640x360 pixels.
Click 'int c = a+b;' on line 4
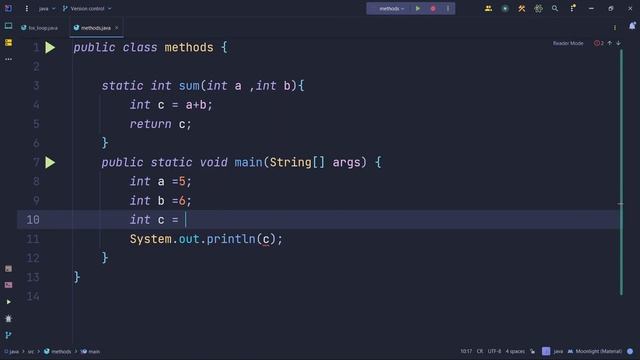point(171,105)
